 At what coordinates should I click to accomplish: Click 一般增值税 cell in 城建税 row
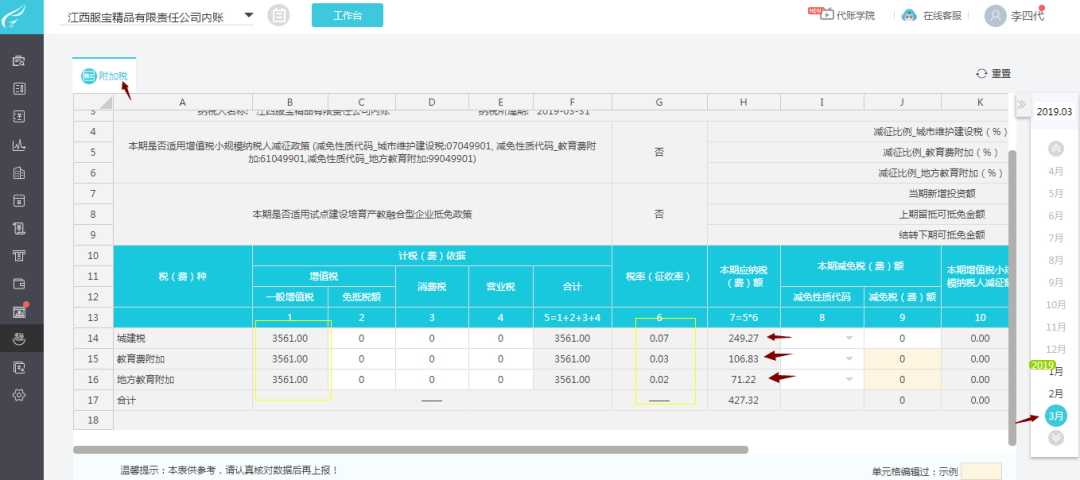click(x=289, y=339)
